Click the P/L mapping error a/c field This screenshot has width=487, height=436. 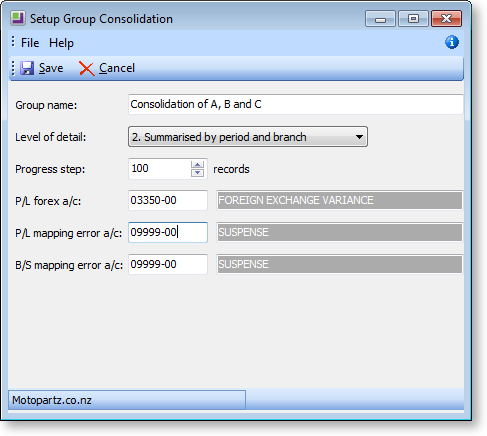(x=168, y=232)
